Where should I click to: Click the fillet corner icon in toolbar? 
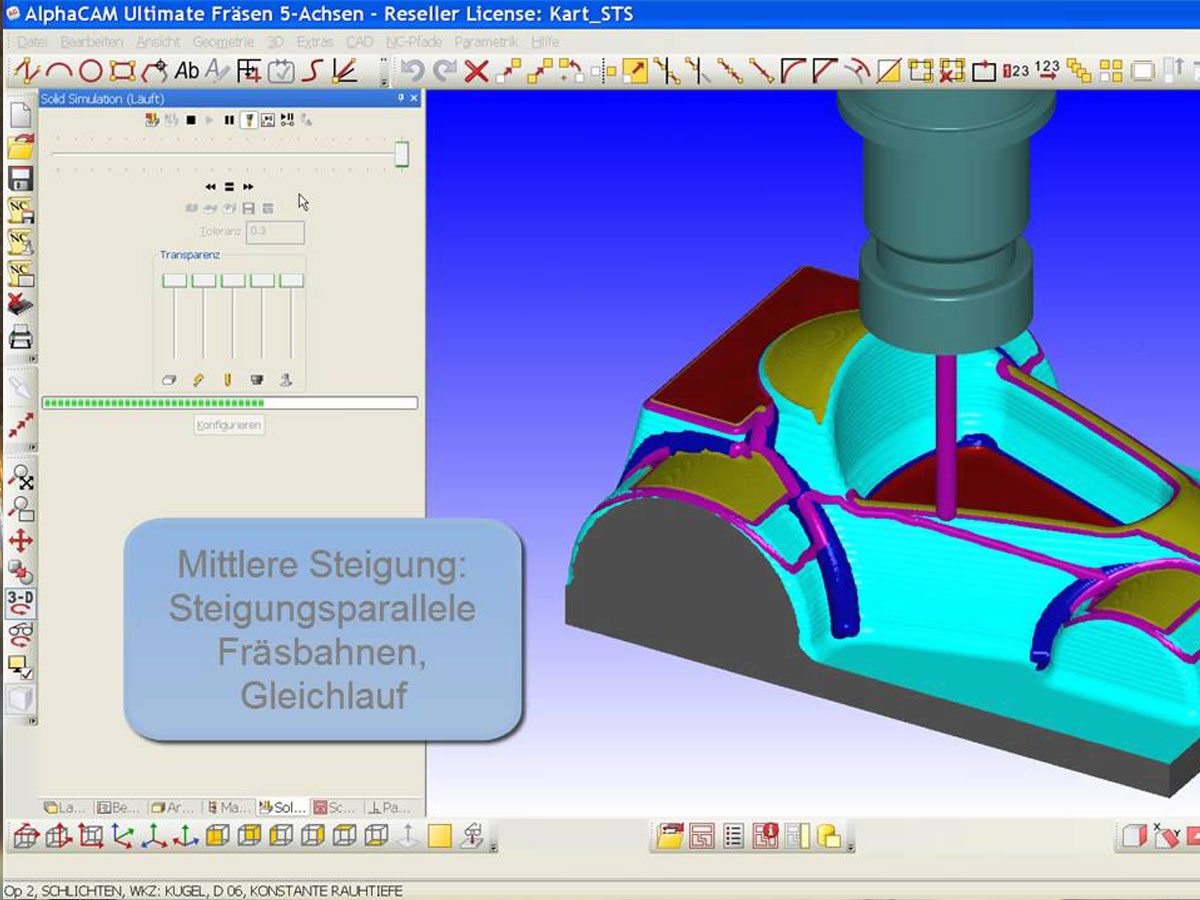794,71
